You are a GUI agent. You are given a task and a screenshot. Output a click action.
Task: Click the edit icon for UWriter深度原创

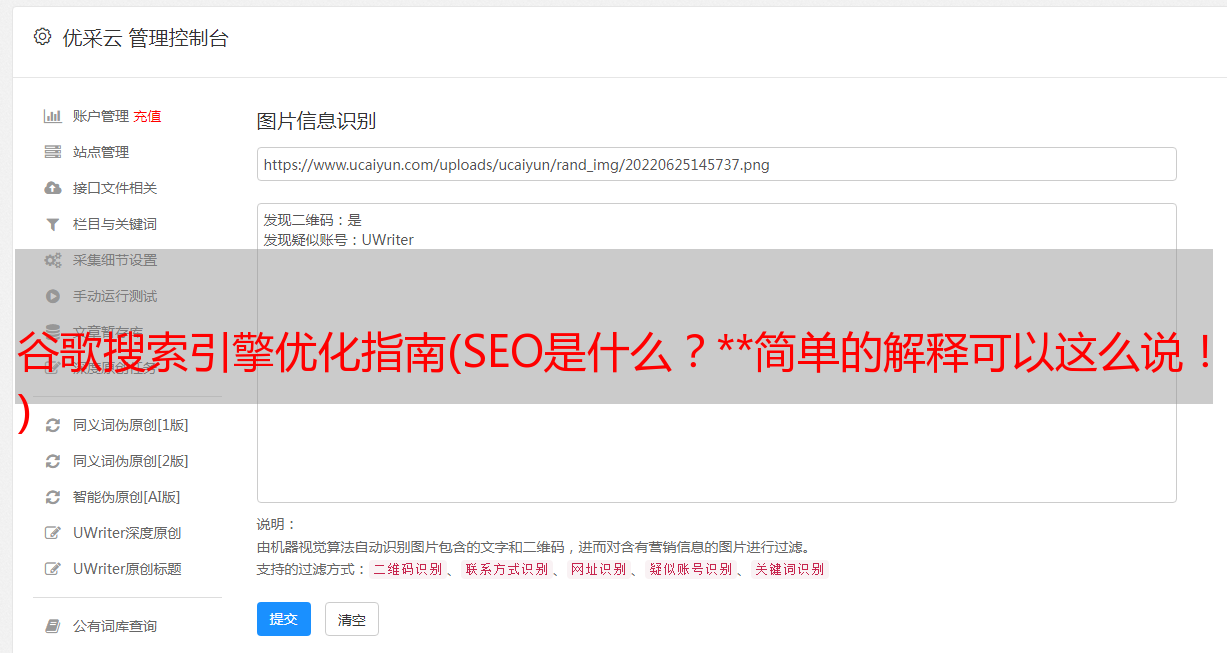[x=53, y=533]
